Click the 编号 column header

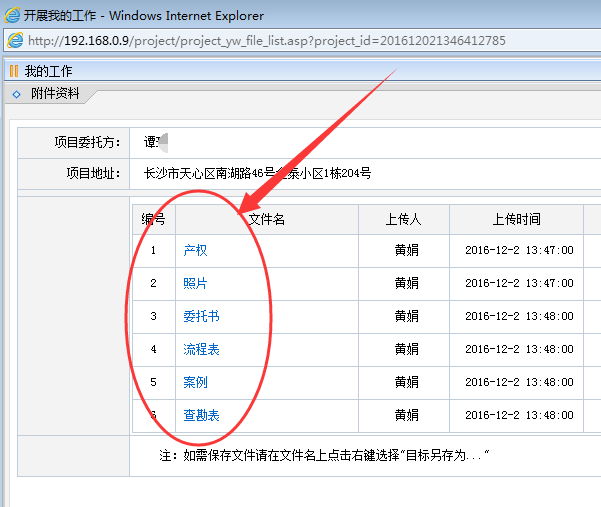(153, 219)
